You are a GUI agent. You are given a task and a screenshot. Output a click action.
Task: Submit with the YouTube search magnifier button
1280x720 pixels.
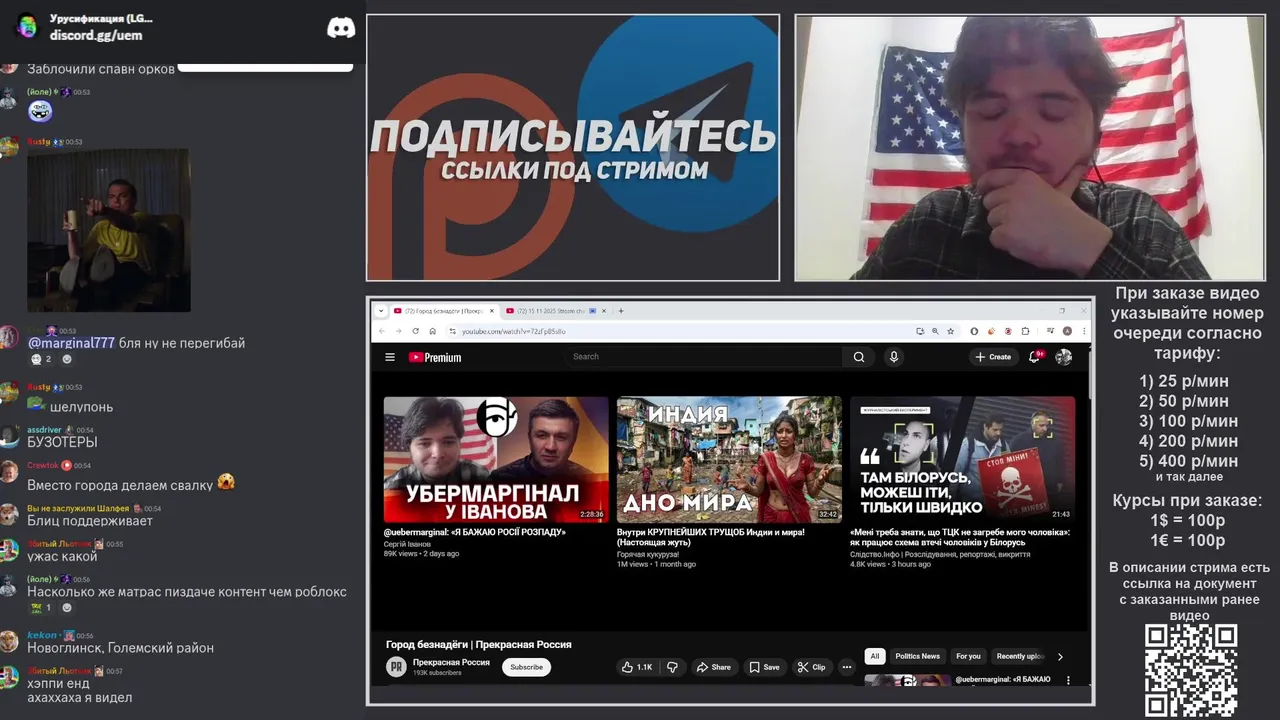coord(859,357)
